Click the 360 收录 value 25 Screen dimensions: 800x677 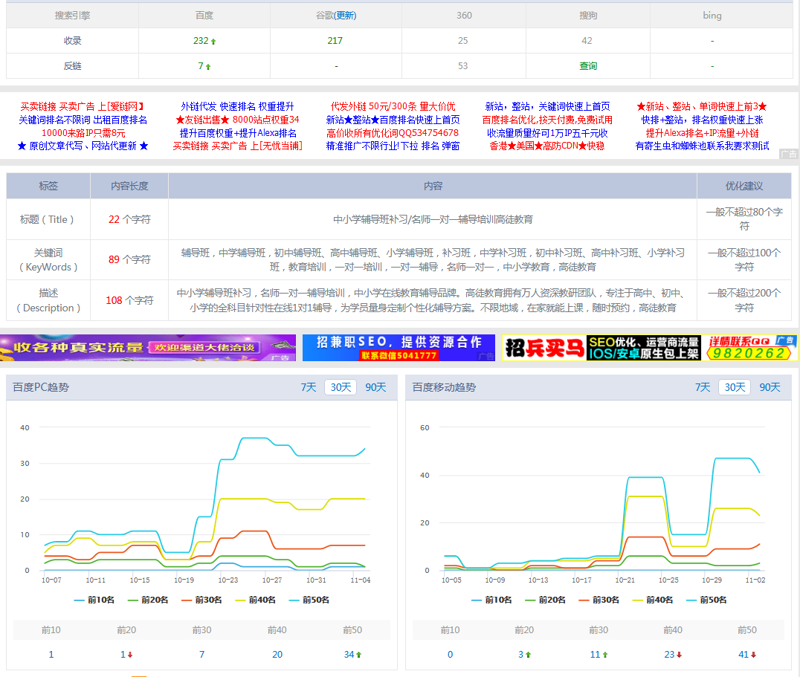tap(463, 41)
